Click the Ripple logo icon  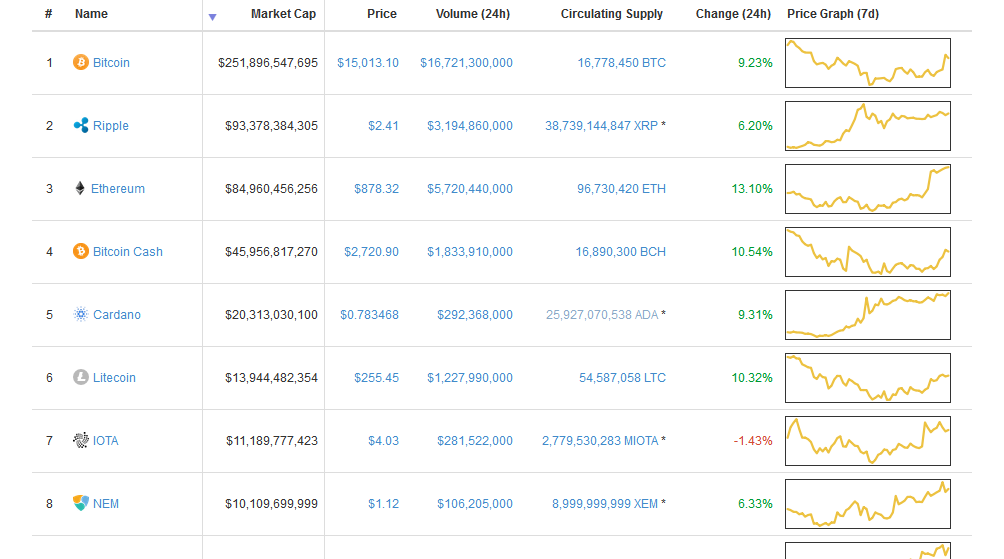click(x=81, y=125)
